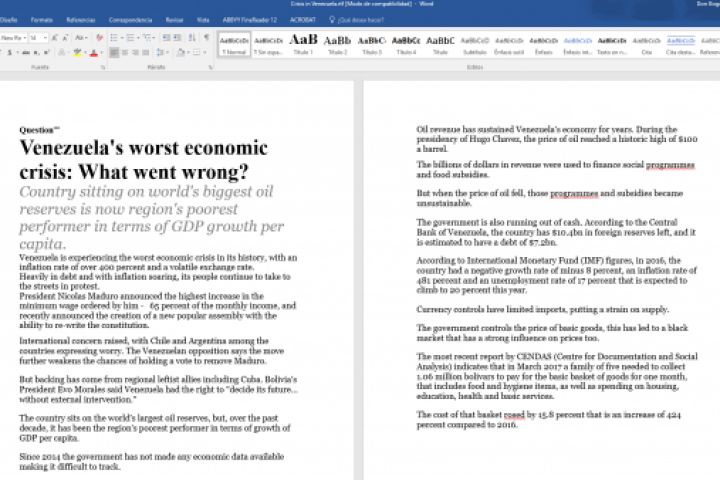Show paragraph marks and hidden symbols
Viewport: 720px width, 480px height.
[x=207, y=38]
